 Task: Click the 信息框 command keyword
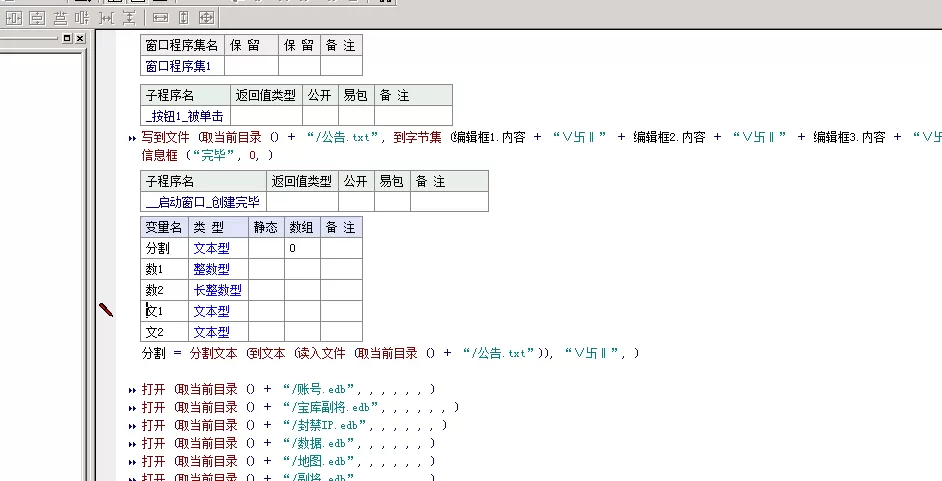coord(159,156)
